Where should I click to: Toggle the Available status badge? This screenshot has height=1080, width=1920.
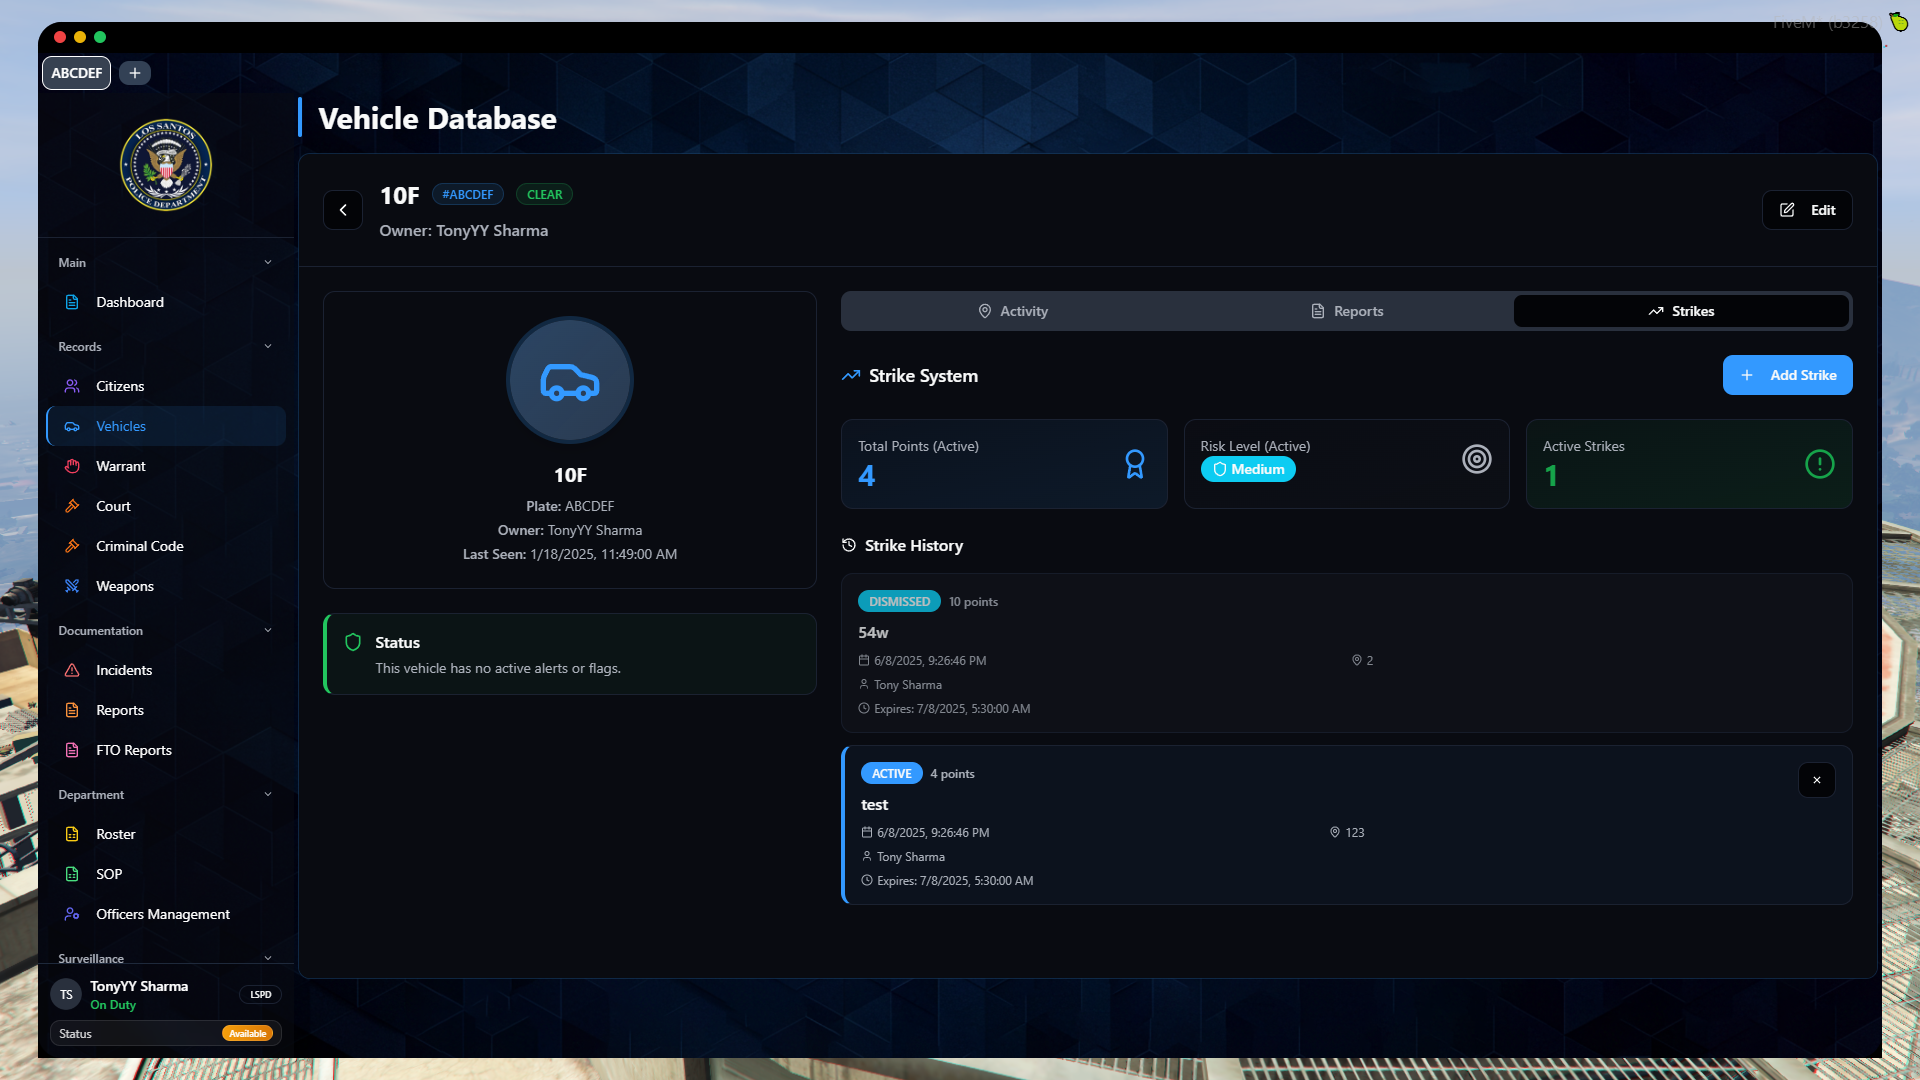[248, 1033]
